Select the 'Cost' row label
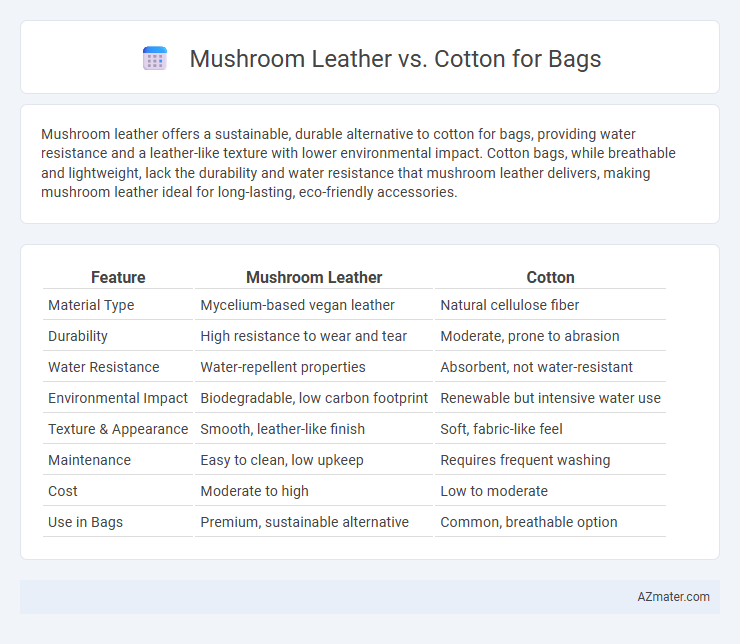Viewport: 740px width, 644px height. (63, 491)
